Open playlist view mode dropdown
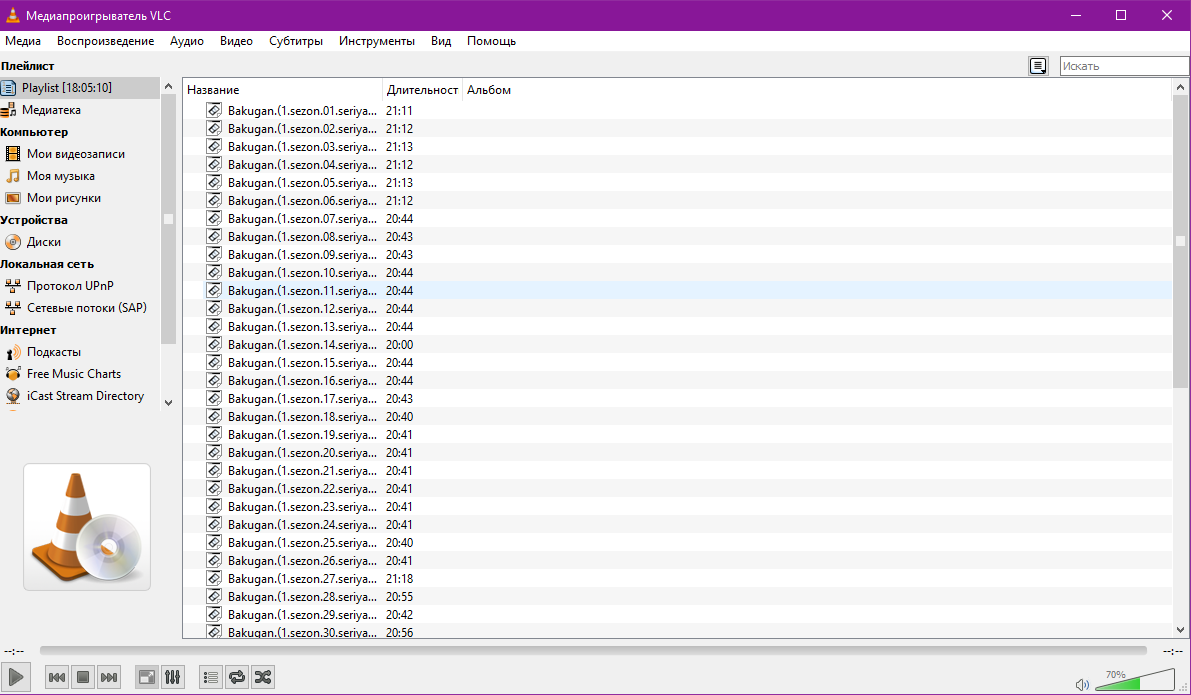The width and height of the screenshot is (1191, 695). click(x=1039, y=66)
